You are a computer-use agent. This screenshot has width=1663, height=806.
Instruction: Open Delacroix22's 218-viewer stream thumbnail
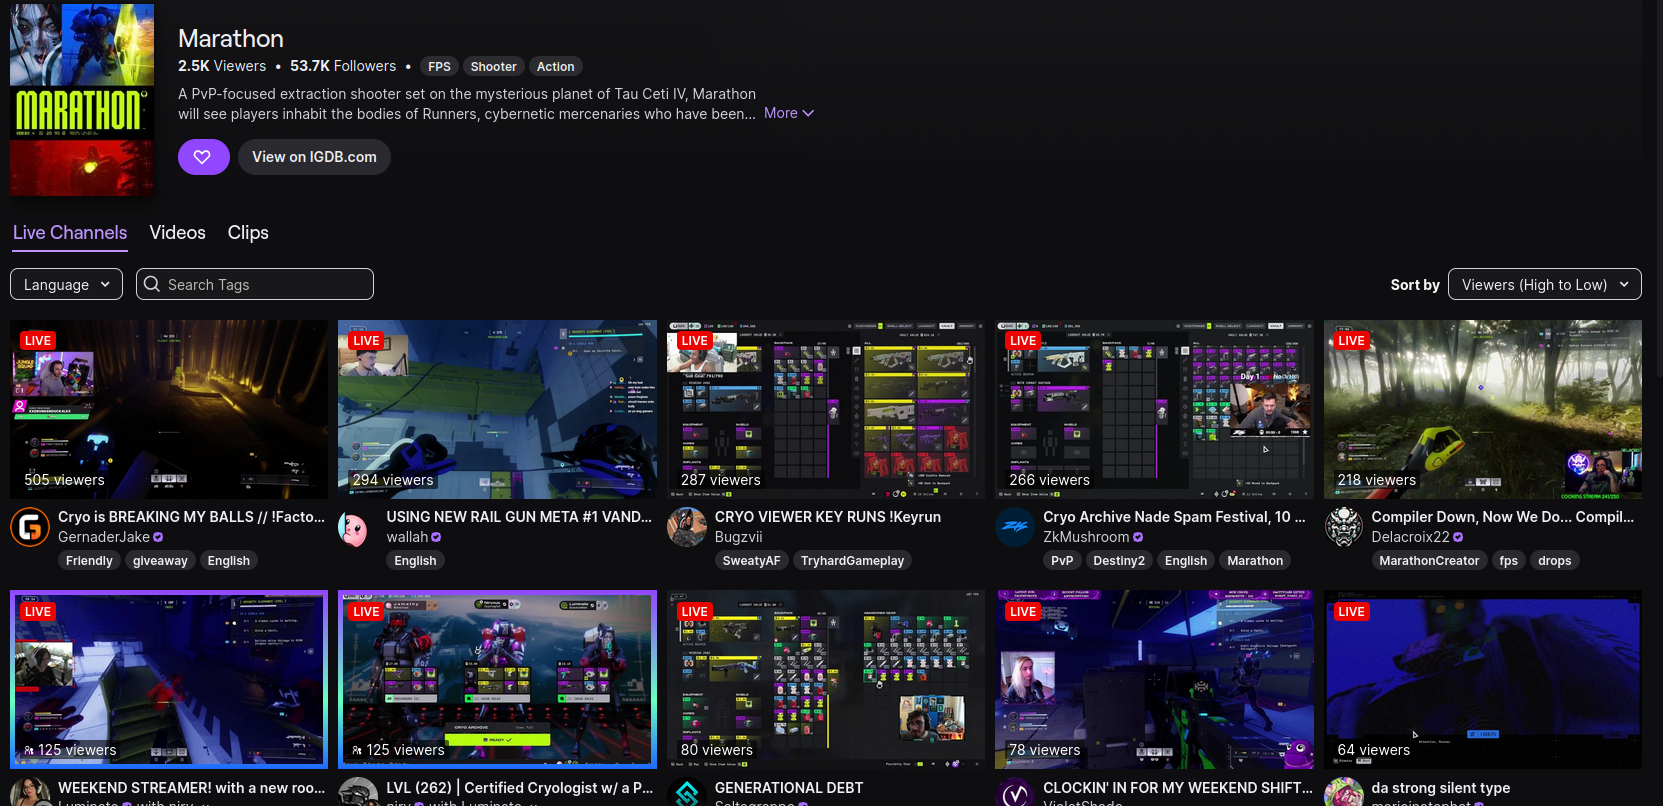pyautogui.click(x=1483, y=409)
